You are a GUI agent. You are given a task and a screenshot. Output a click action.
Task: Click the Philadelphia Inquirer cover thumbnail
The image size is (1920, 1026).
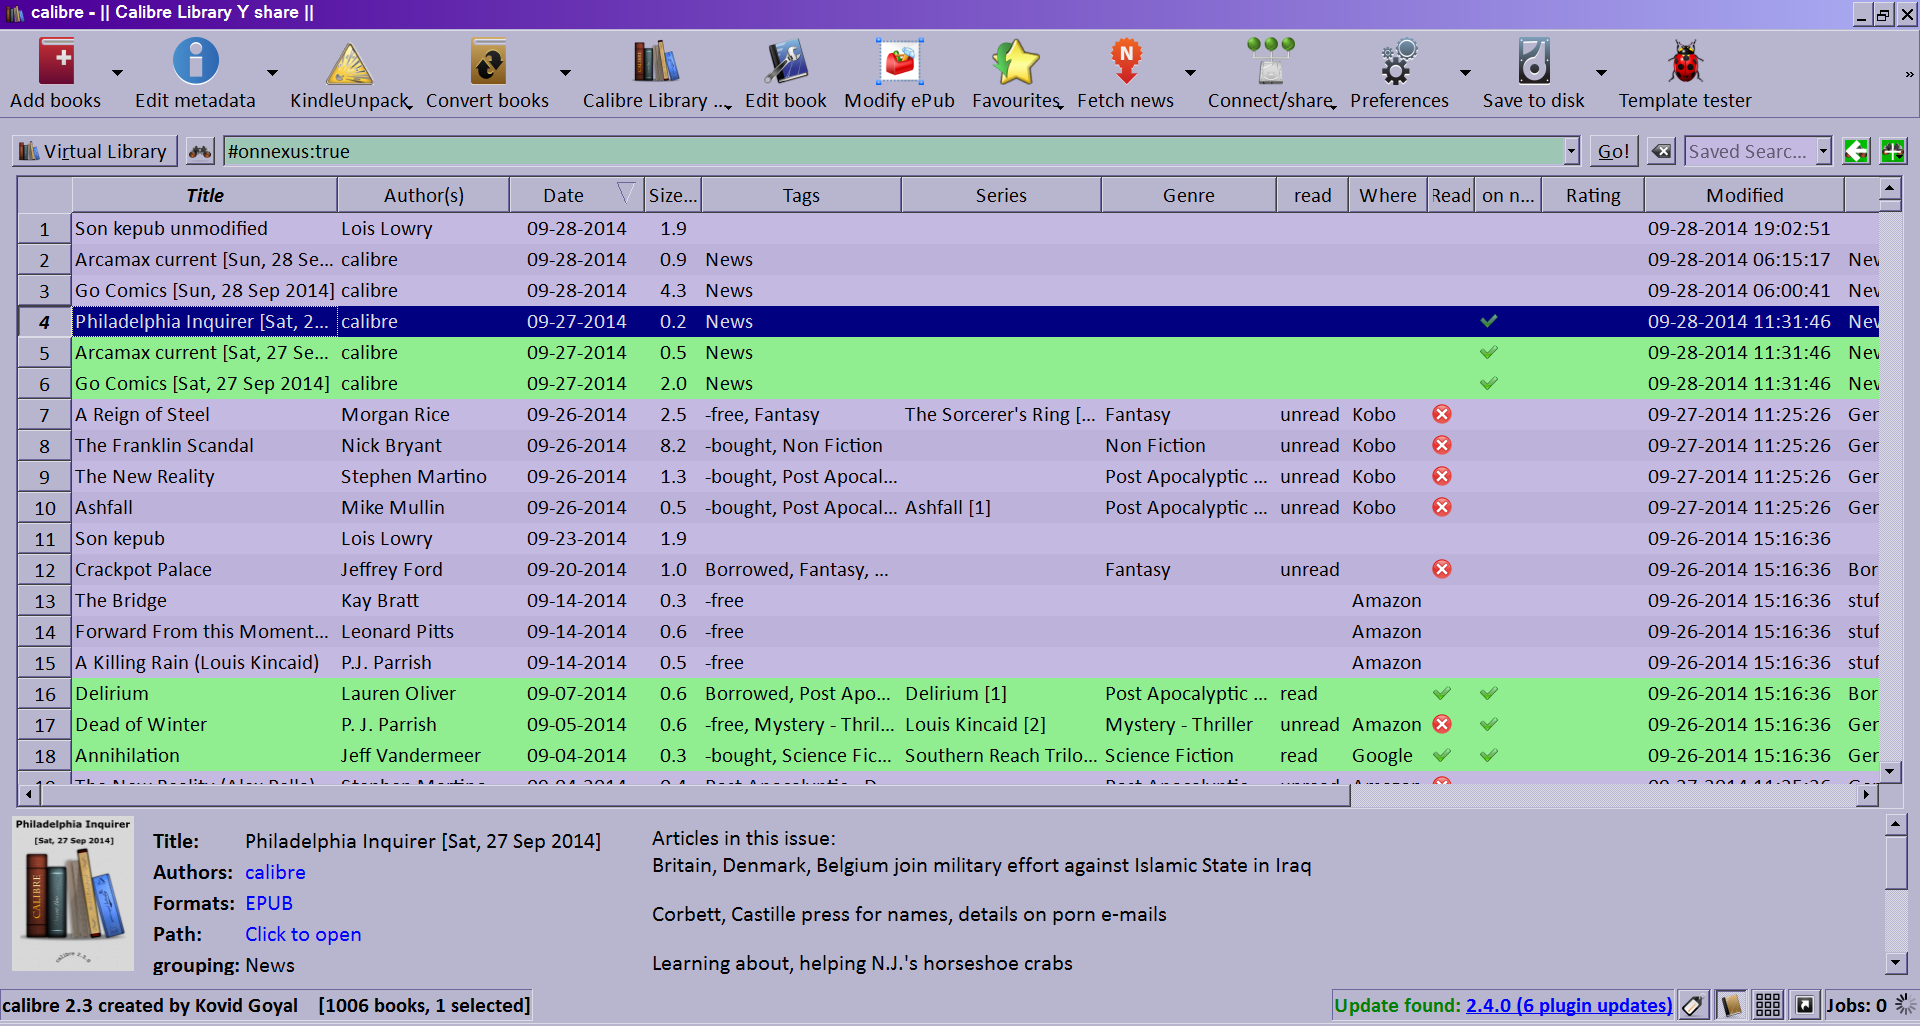click(73, 893)
